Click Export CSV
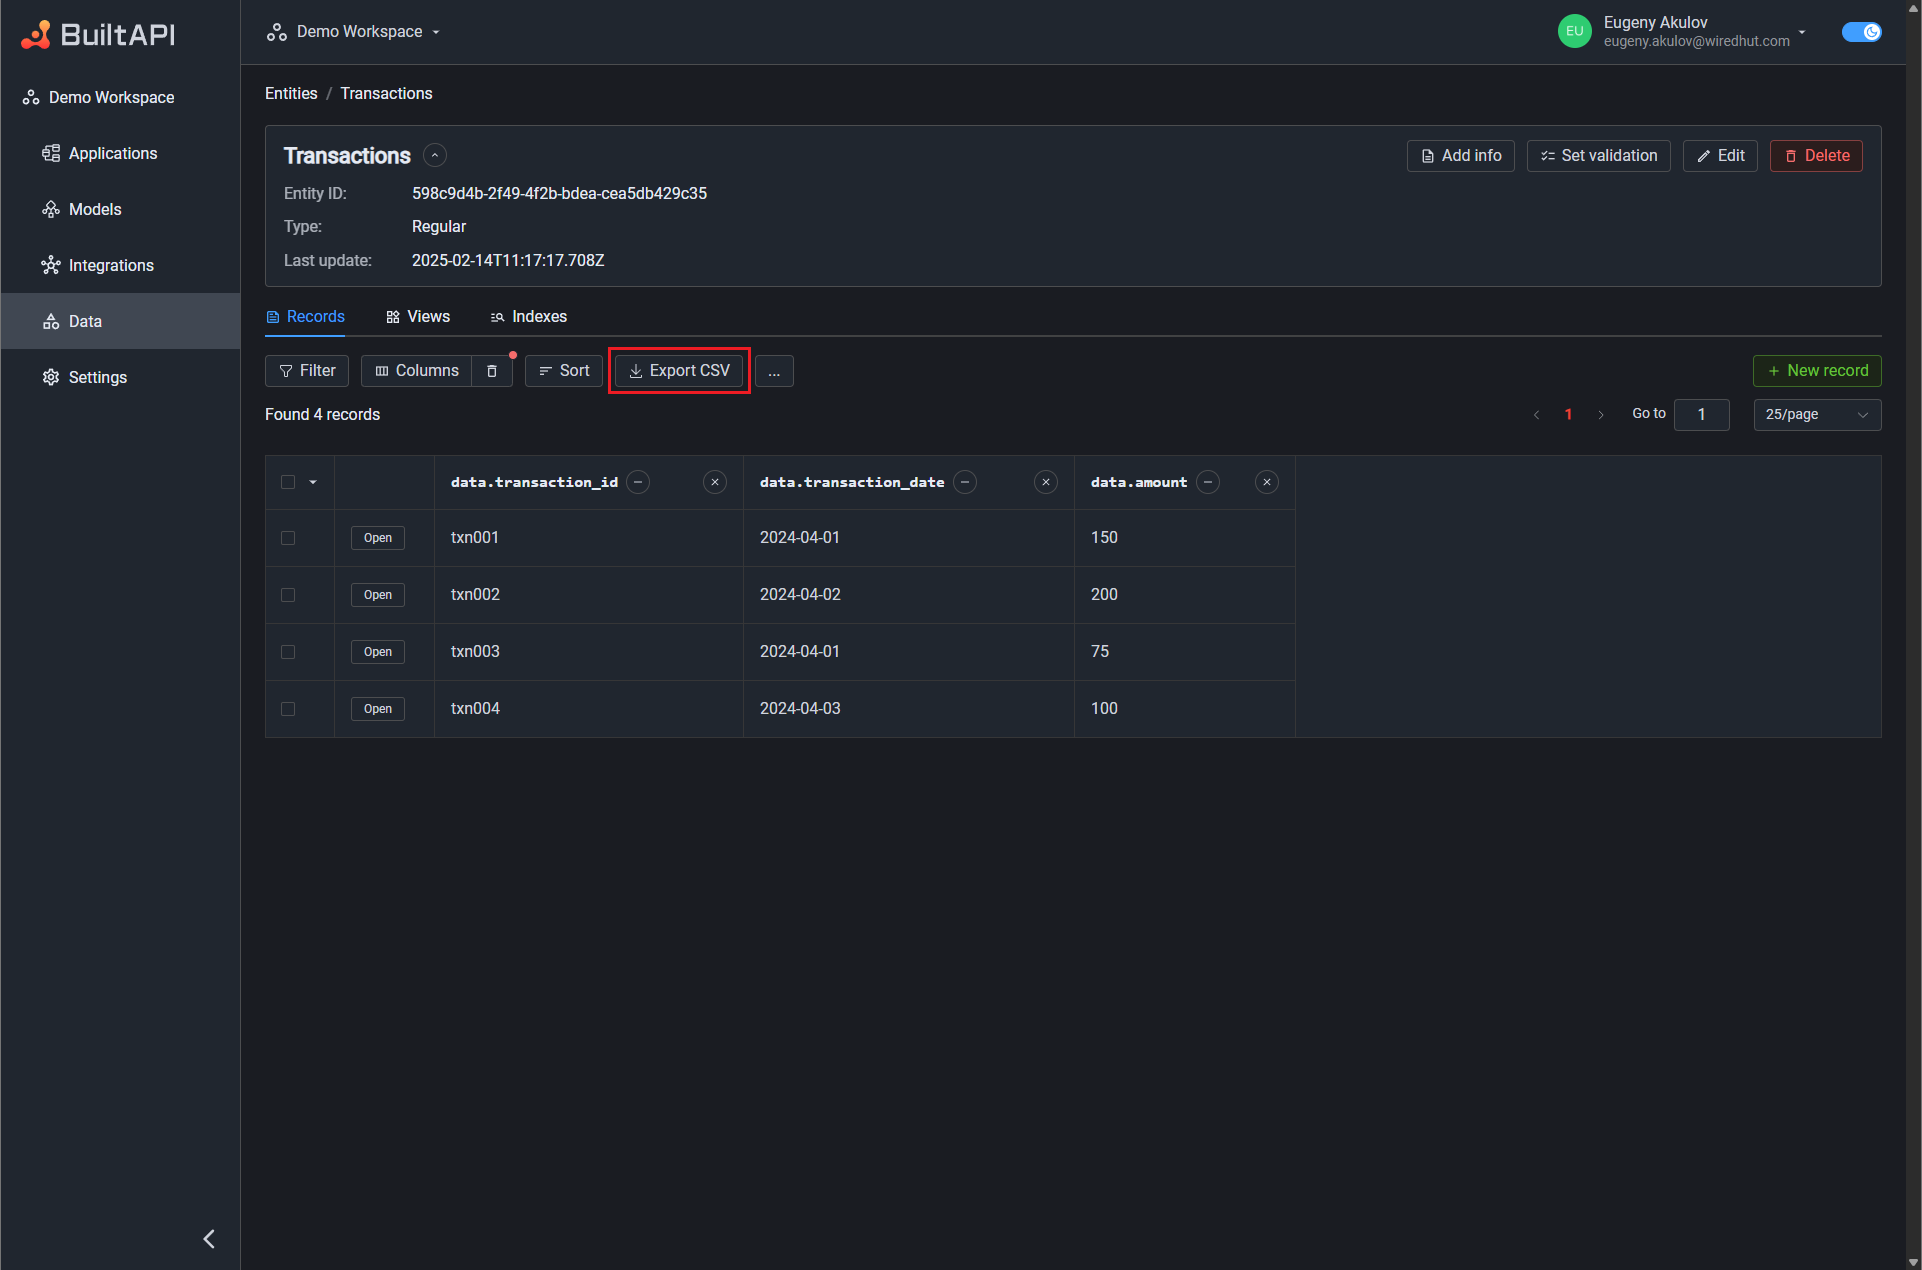The height and width of the screenshot is (1270, 1922). [x=678, y=370]
